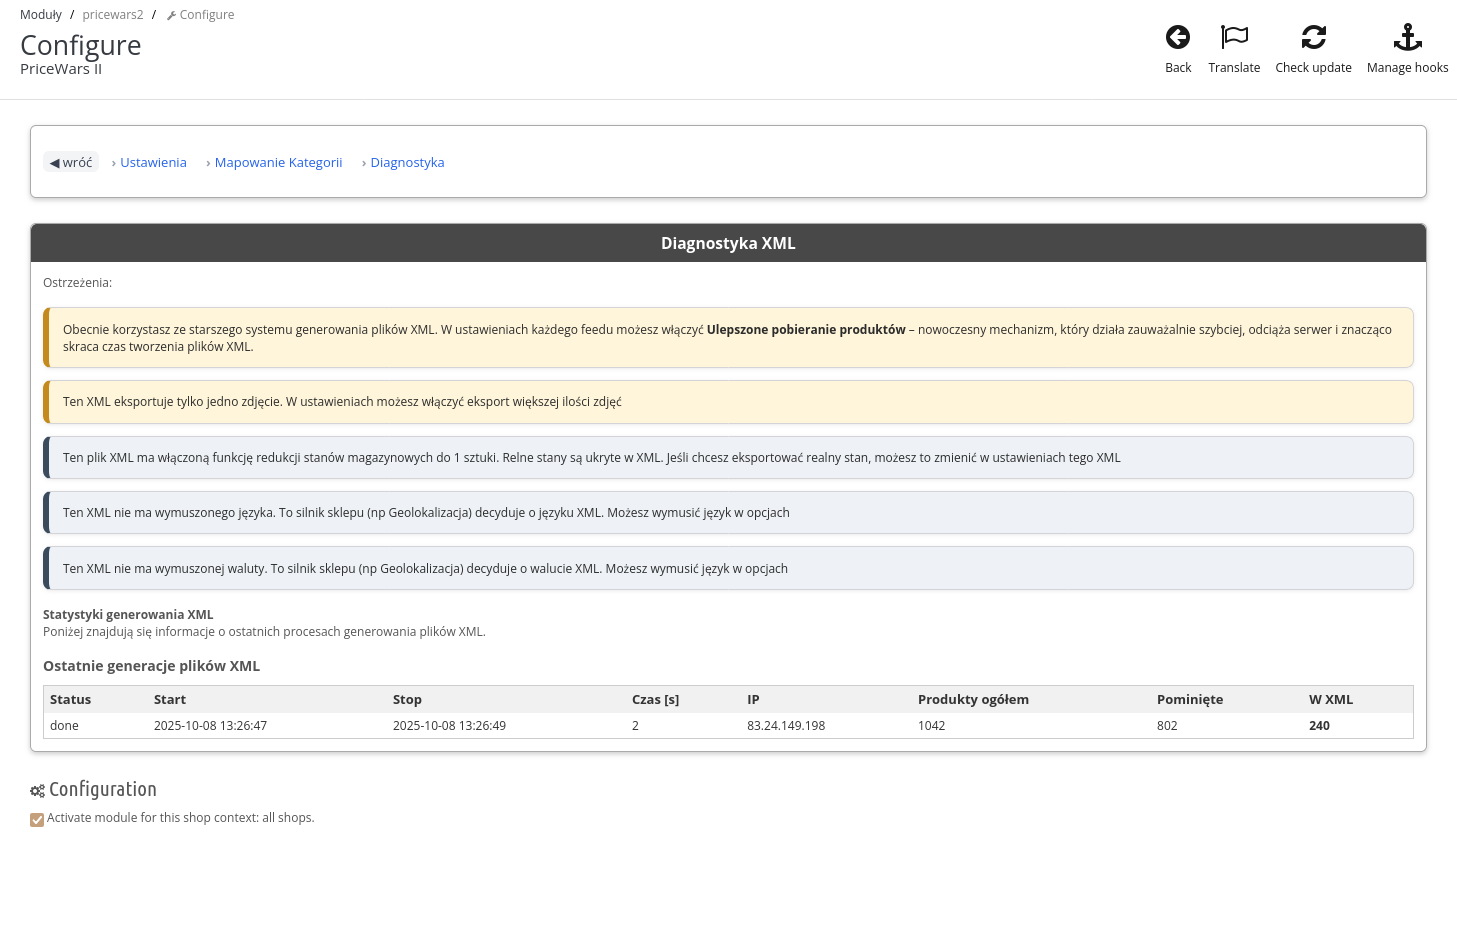Click the Diagnostyka XML panel header
Image resolution: width=1457 pixels, height=927 pixels.
(x=728, y=243)
